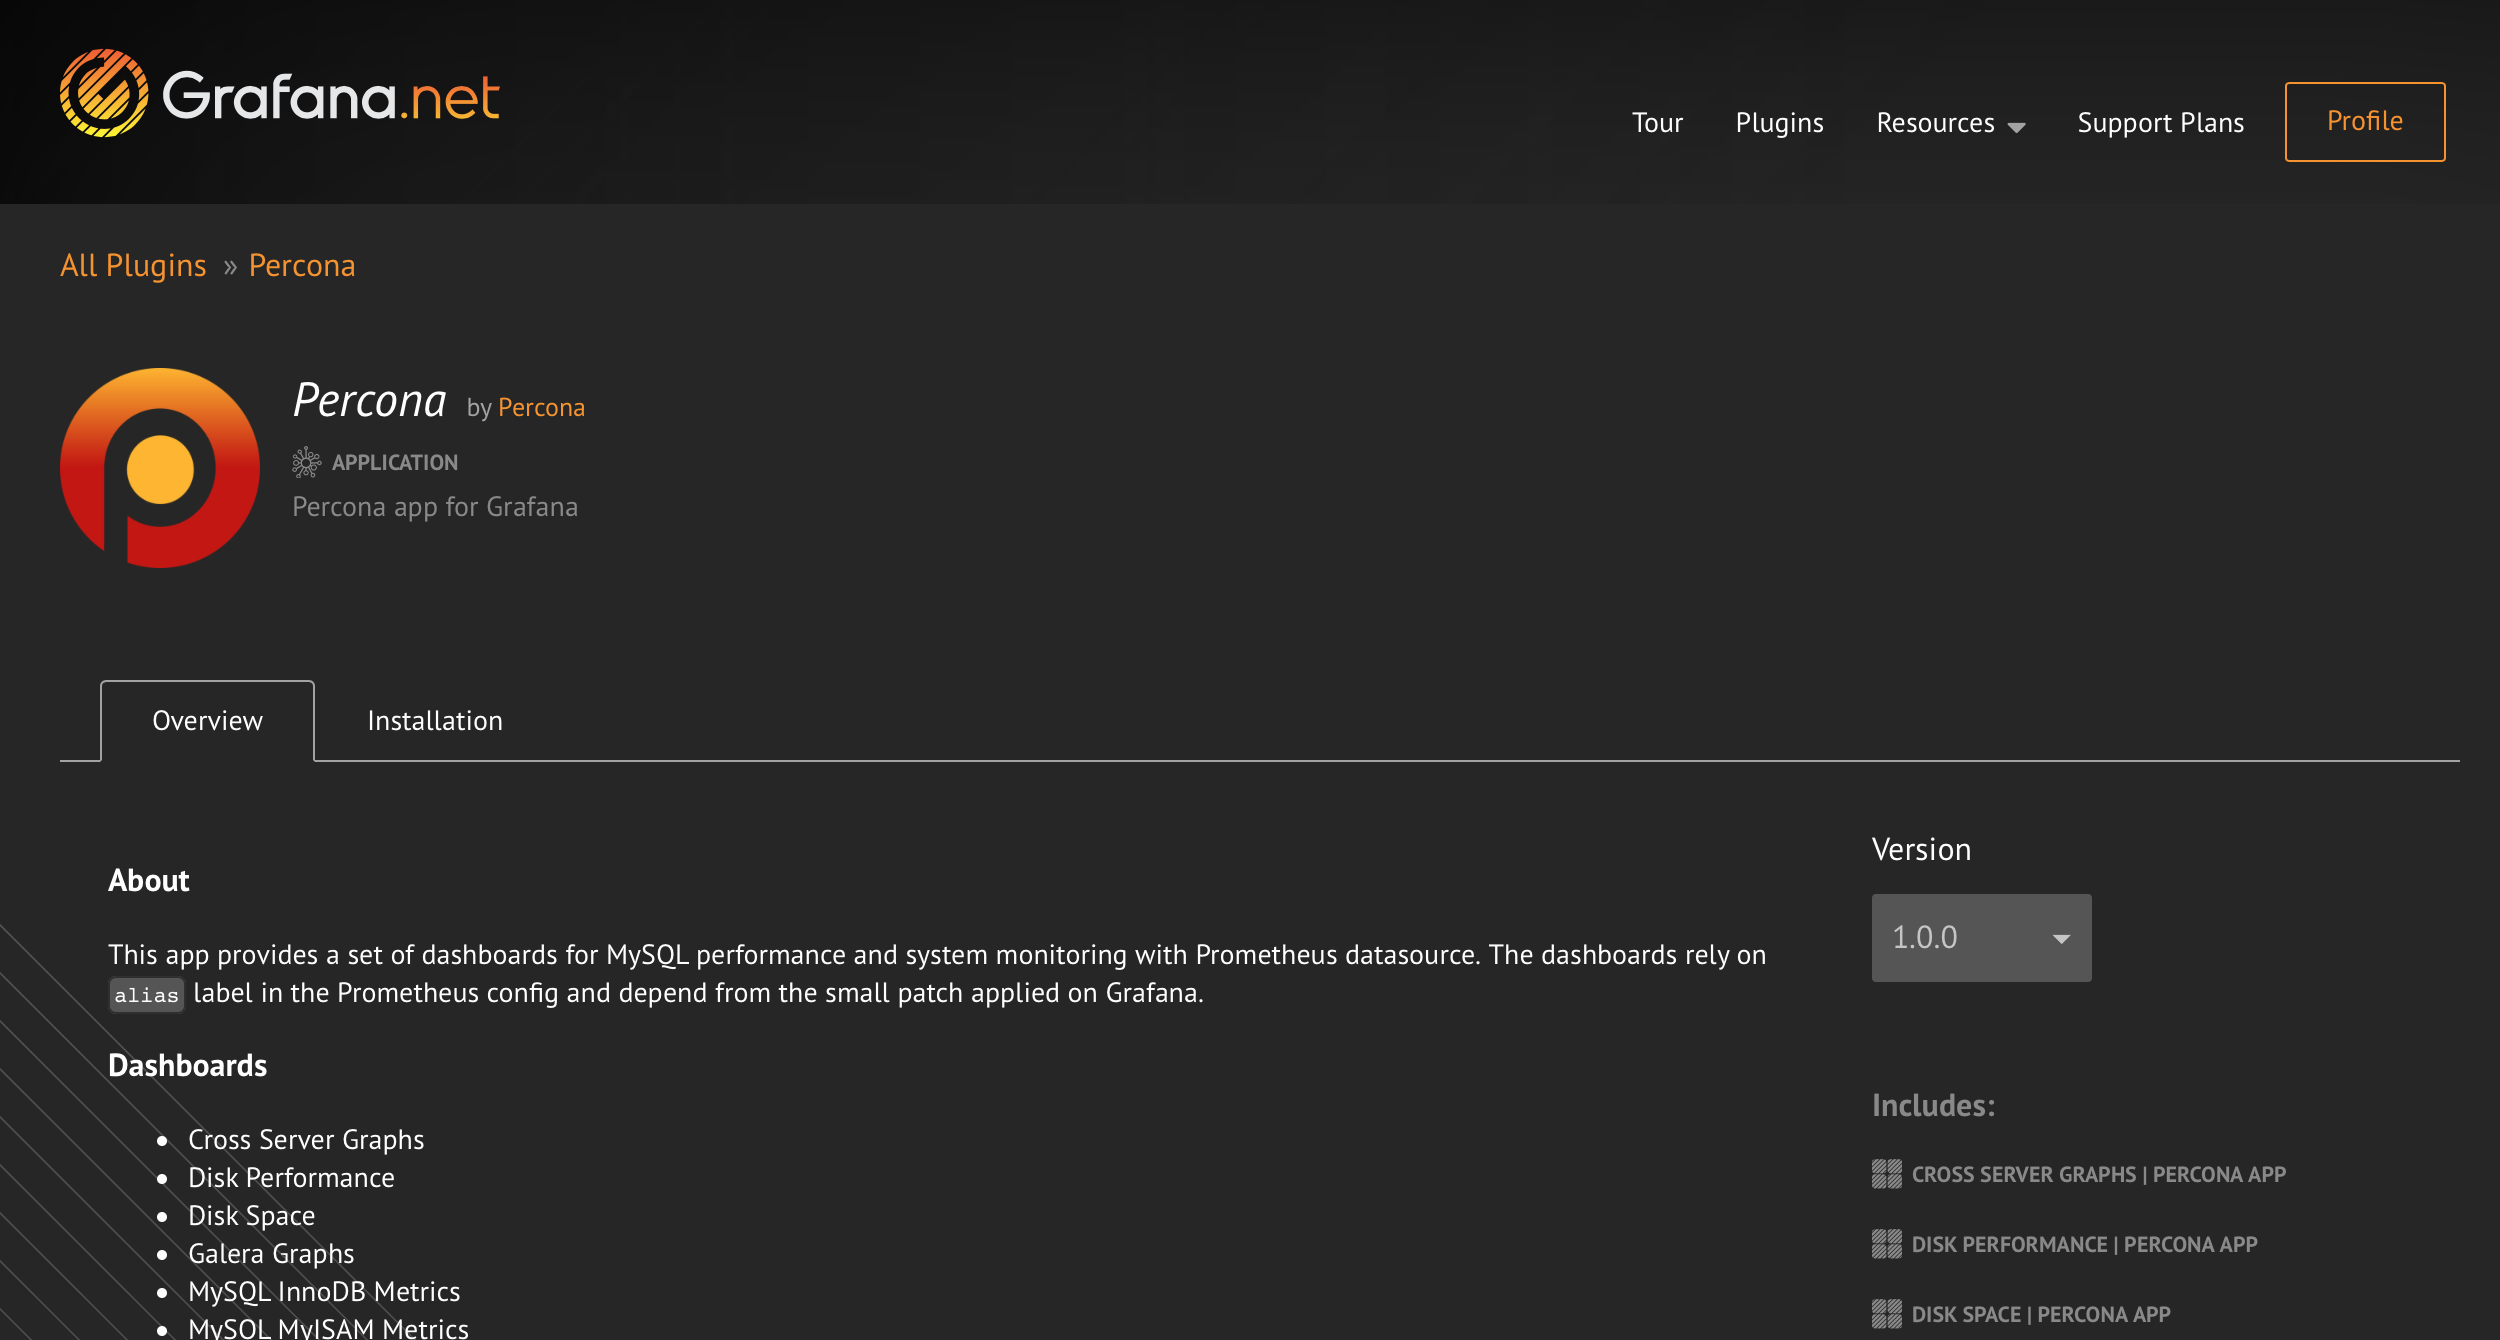Screen dimensions: 2500x1340
Task: Click the Percona breadcrumb link
Action: [301, 265]
